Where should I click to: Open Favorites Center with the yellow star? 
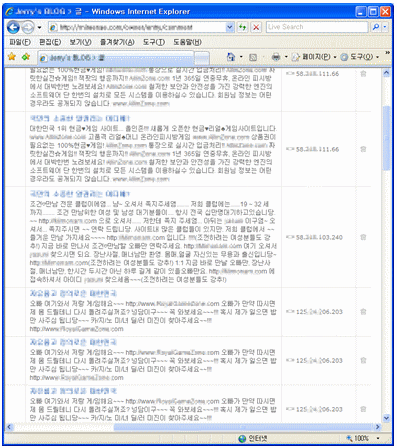click(12, 57)
